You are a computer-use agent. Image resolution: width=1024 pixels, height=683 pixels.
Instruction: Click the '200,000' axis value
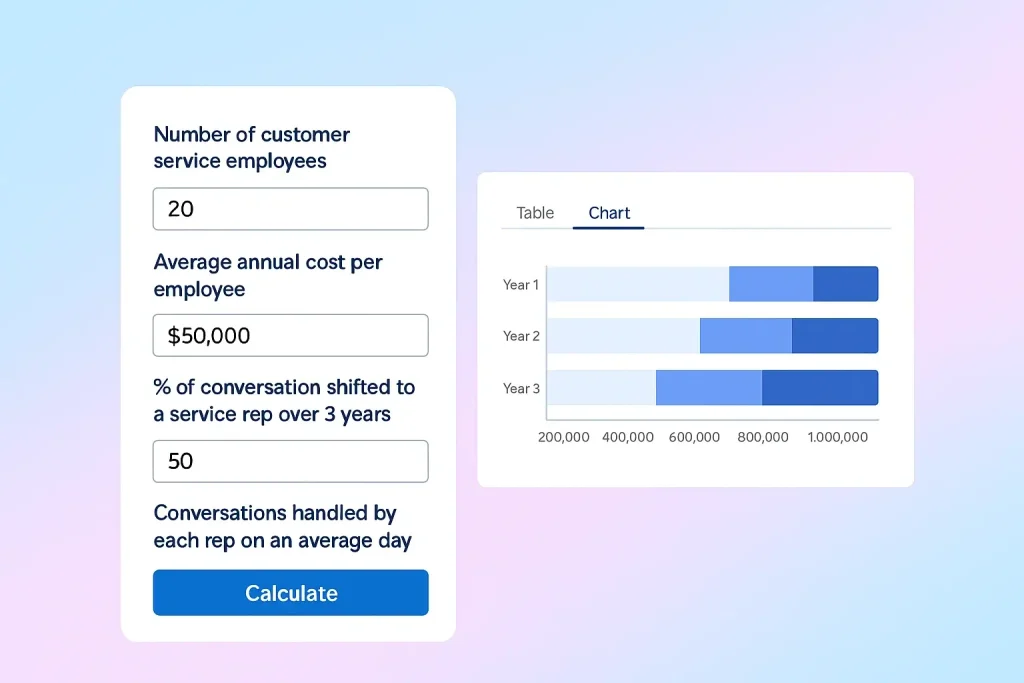pos(564,437)
